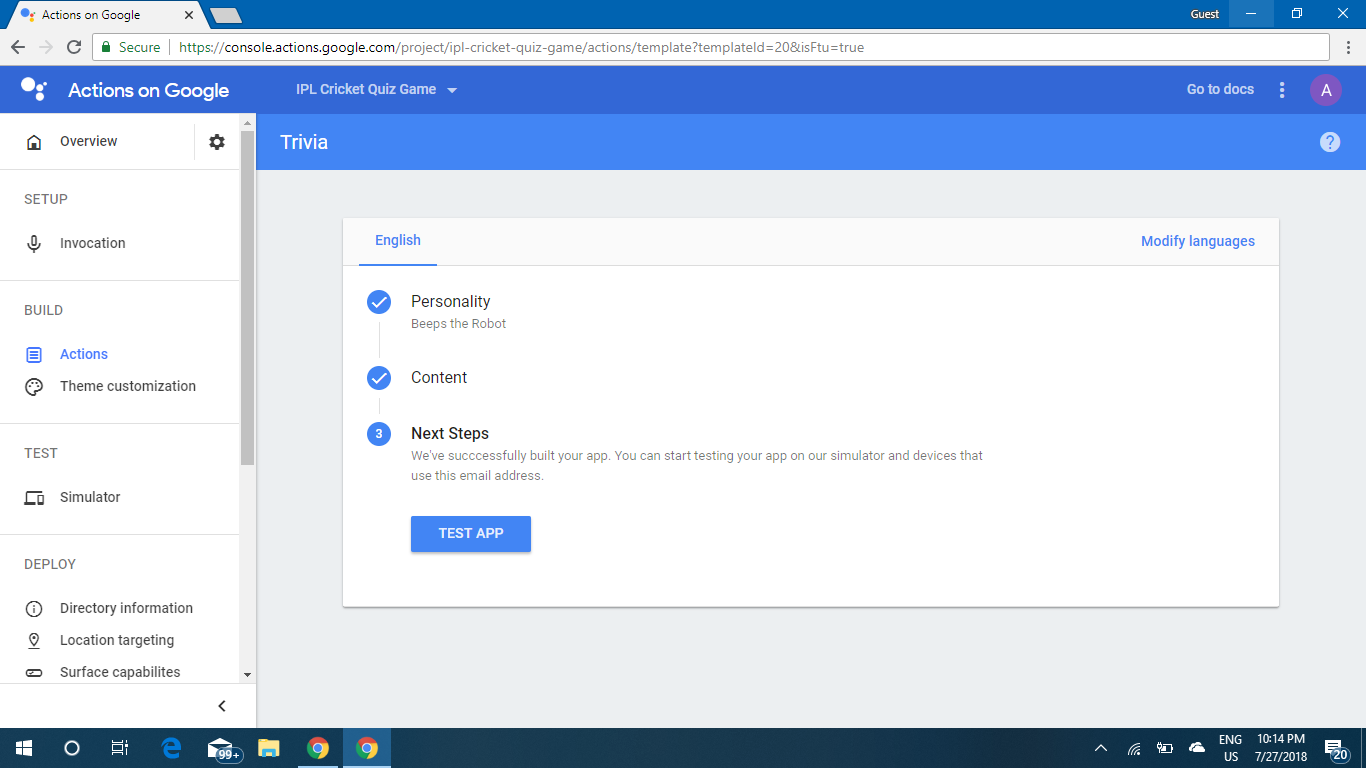Open the three-dot more options menu
Image resolution: width=1366 pixels, height=768 pixels.
tap(1282, 90)
